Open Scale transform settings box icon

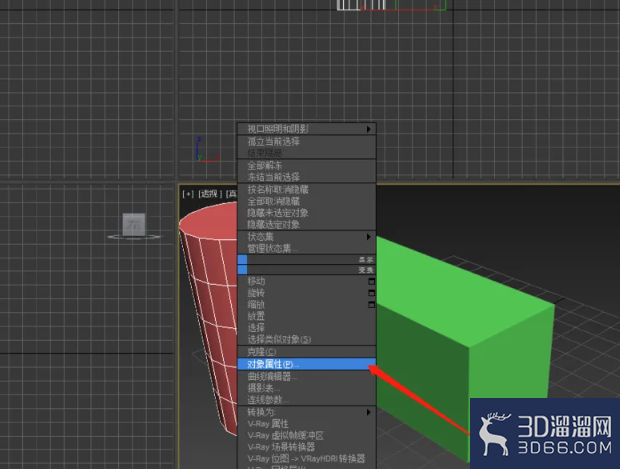[x=371, y=304]
